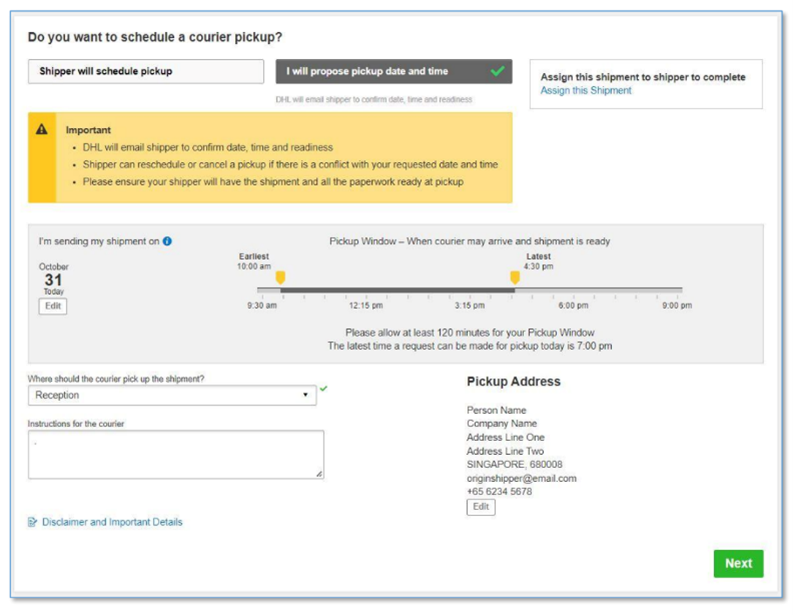Viewport: 793px width, 615px height.
Task: Click green tick beside Reception dropdown
Action: point(324,388)
